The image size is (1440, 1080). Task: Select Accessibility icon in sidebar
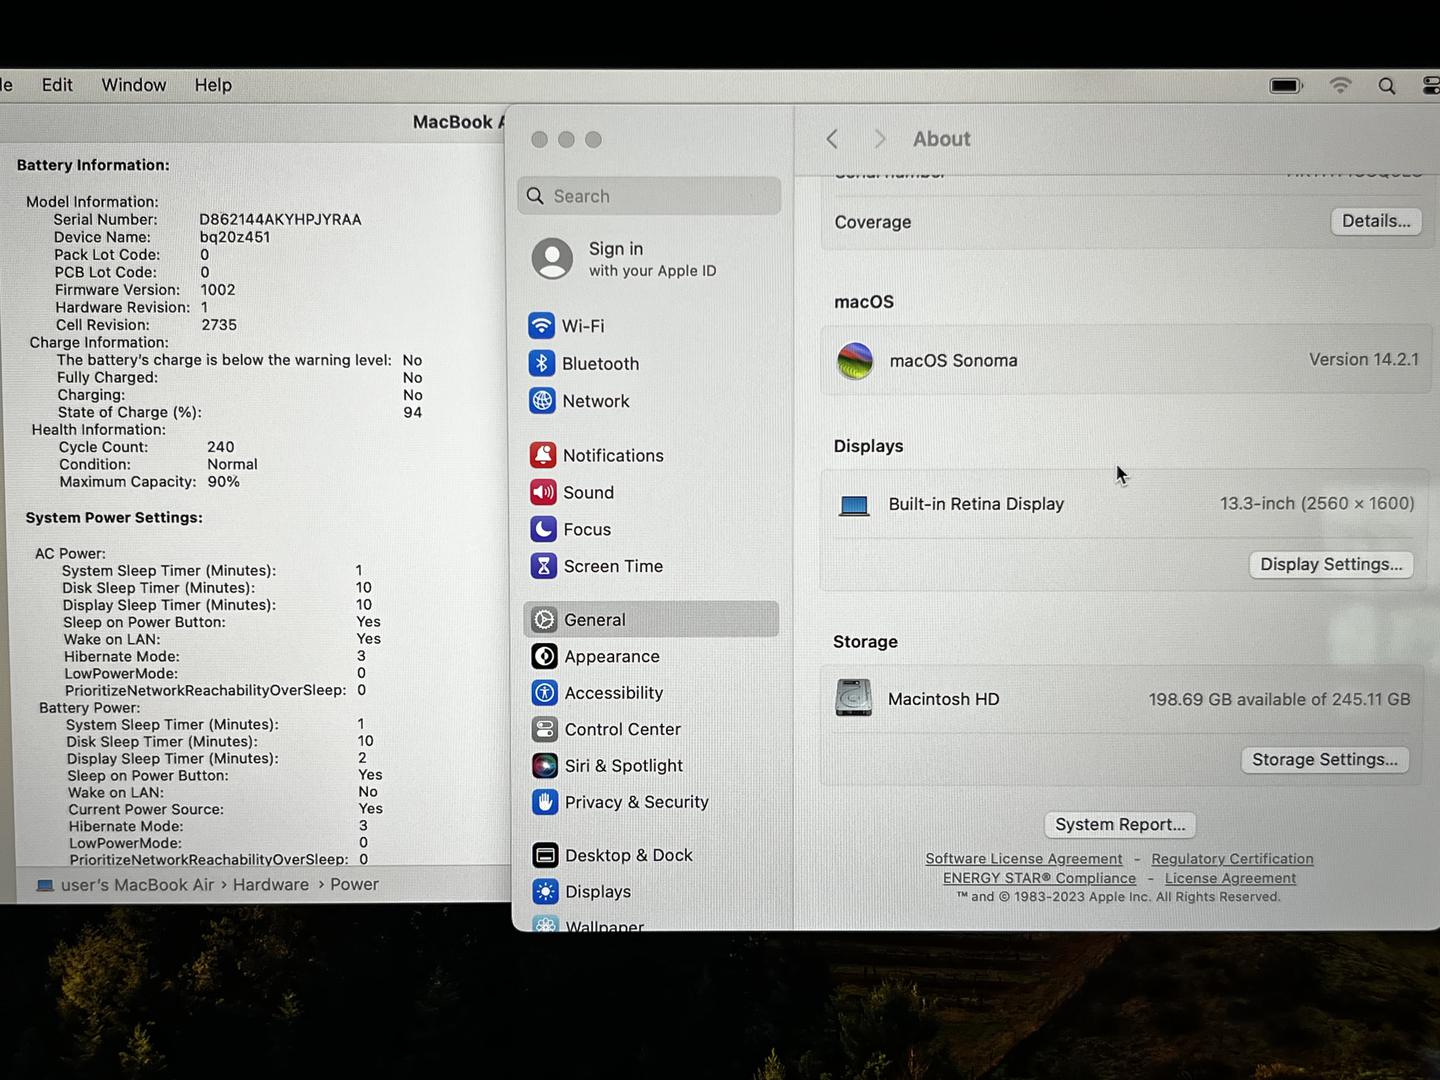544,693
